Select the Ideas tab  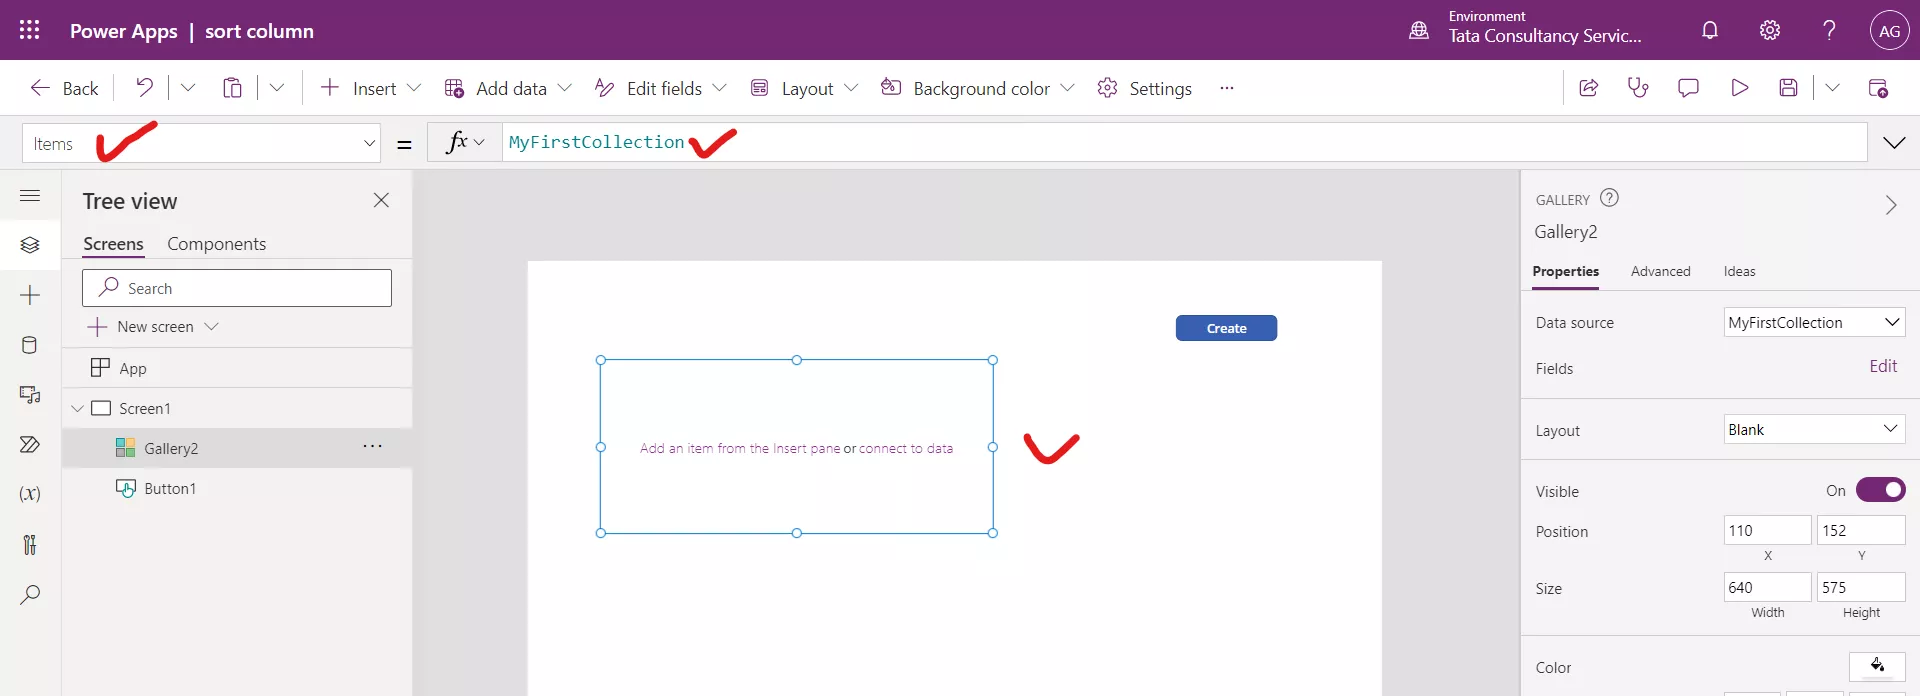(1739, 271)
